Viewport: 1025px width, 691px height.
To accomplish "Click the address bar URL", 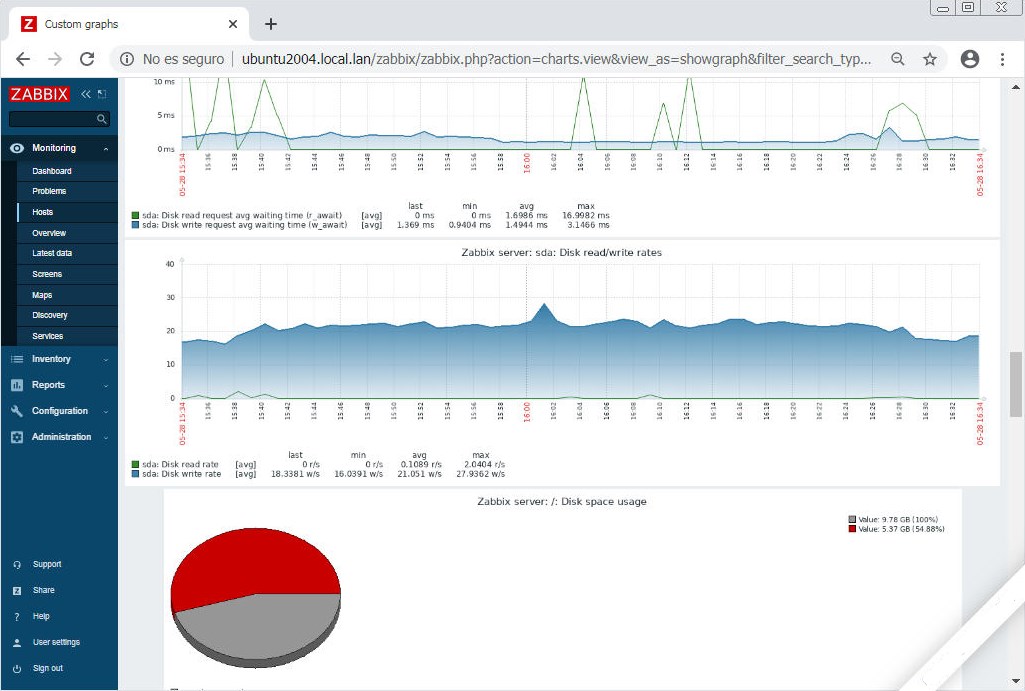I will tap(556, 59).
